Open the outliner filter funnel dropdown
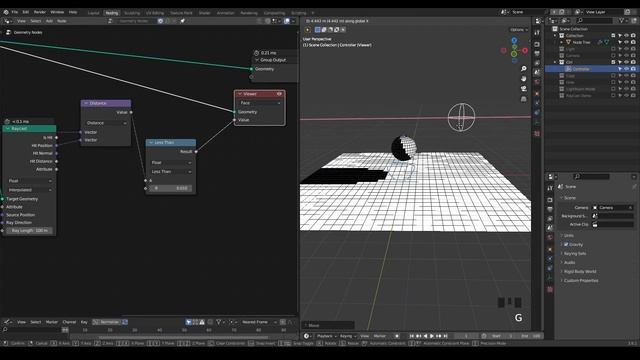This screenshot has height=360, width=640. pyautogui.click(x=623, y=20)
